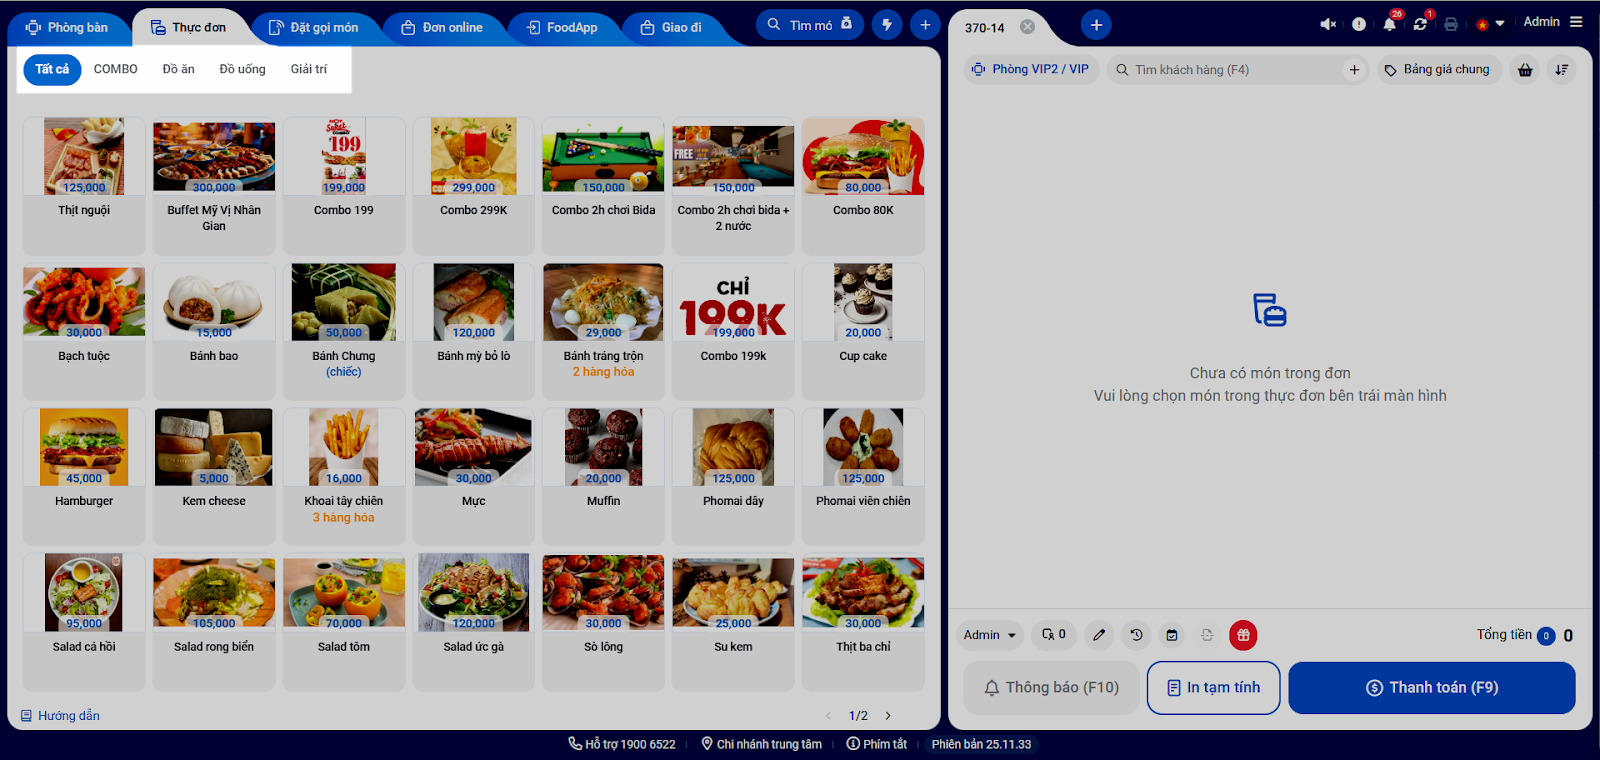Filter menu by Giải trí category

click(309, 70)
